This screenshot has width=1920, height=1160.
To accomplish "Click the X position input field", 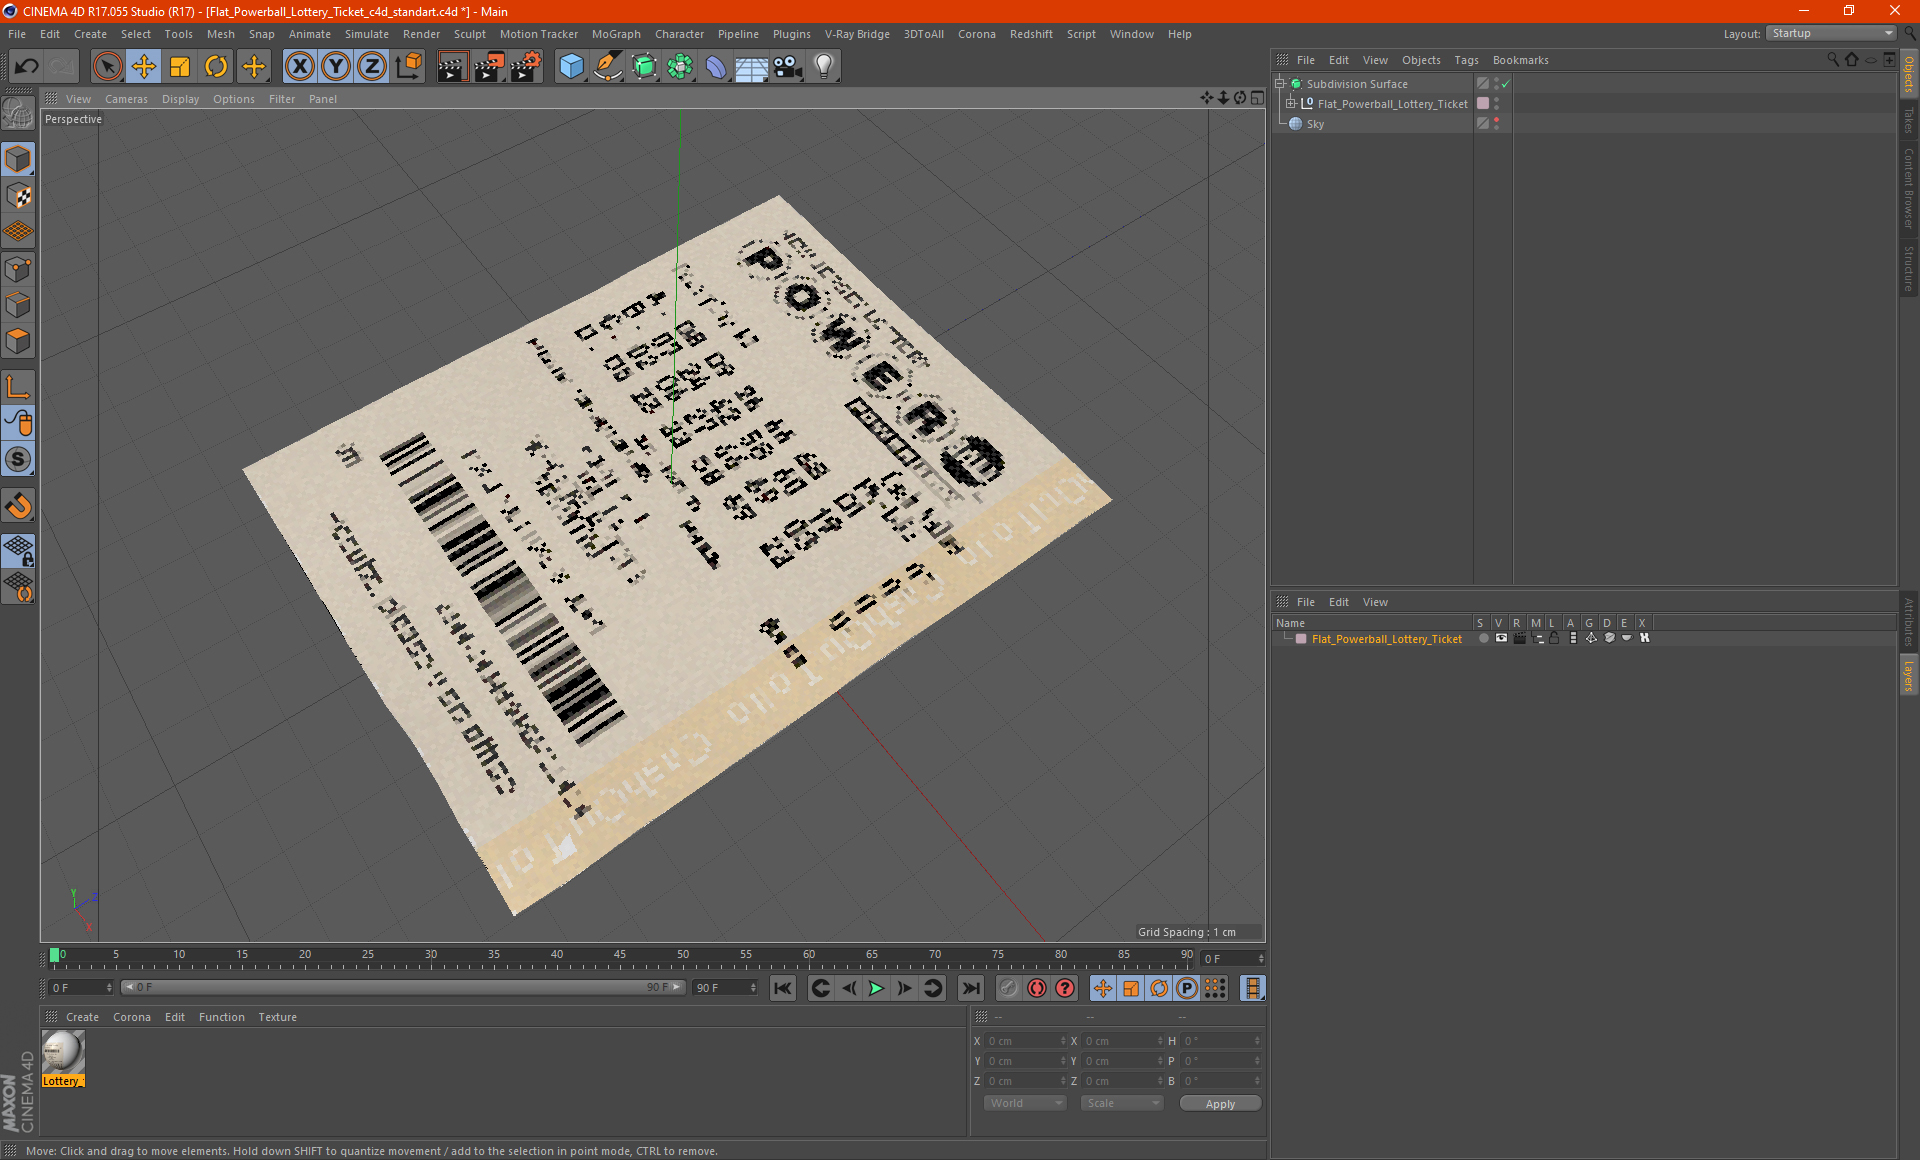I will 1025,1041.
